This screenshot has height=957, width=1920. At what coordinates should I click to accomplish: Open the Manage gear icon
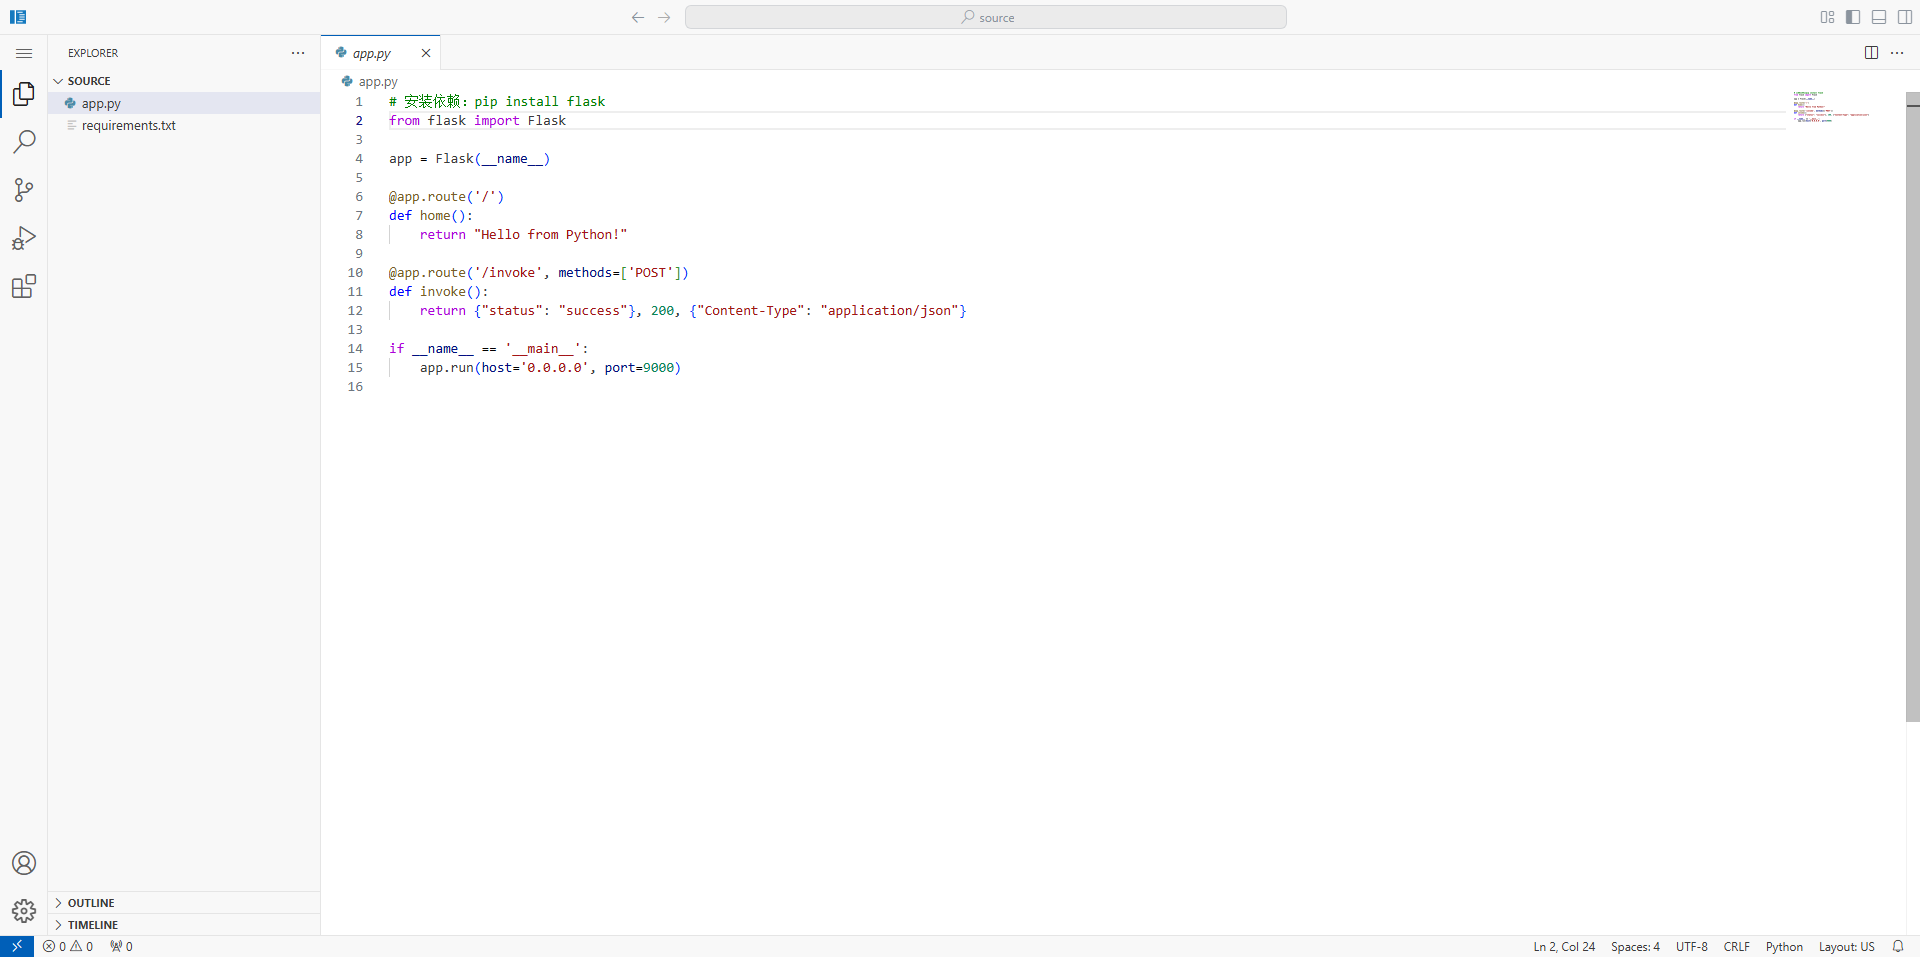coord(24,911)
